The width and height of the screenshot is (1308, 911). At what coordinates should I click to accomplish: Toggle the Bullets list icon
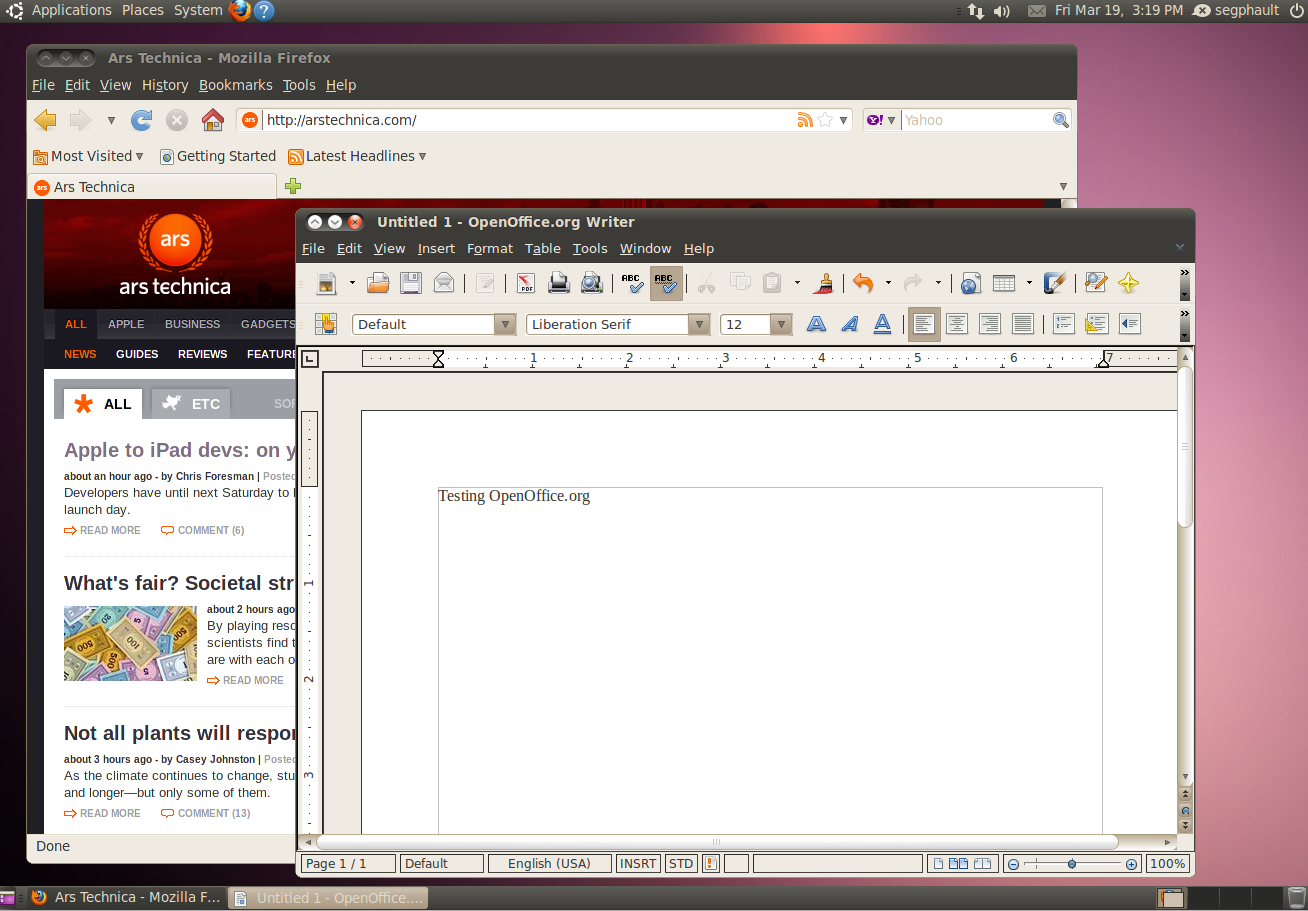pyautogui.click(x=1097, y=324)
